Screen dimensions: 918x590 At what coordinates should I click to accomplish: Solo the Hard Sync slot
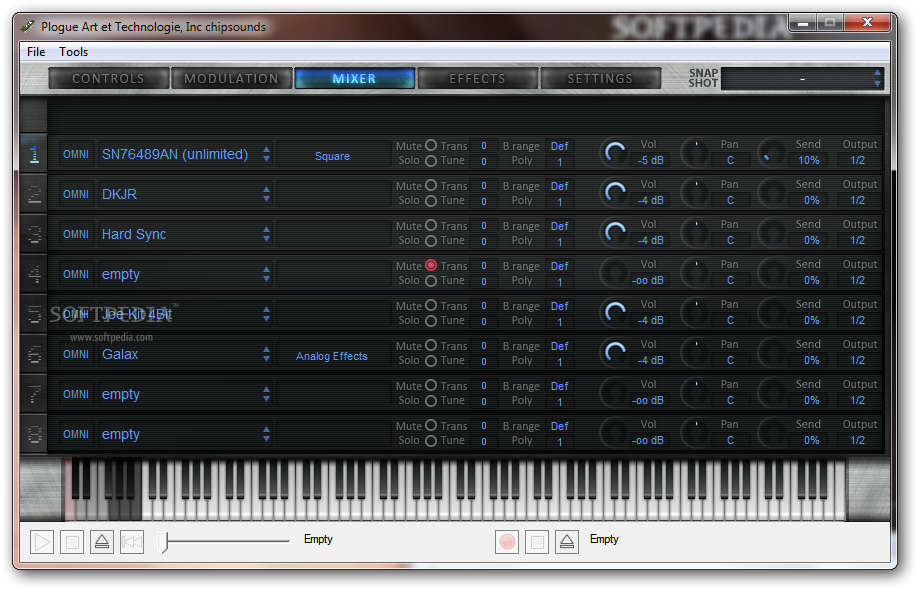click(431, 241)
